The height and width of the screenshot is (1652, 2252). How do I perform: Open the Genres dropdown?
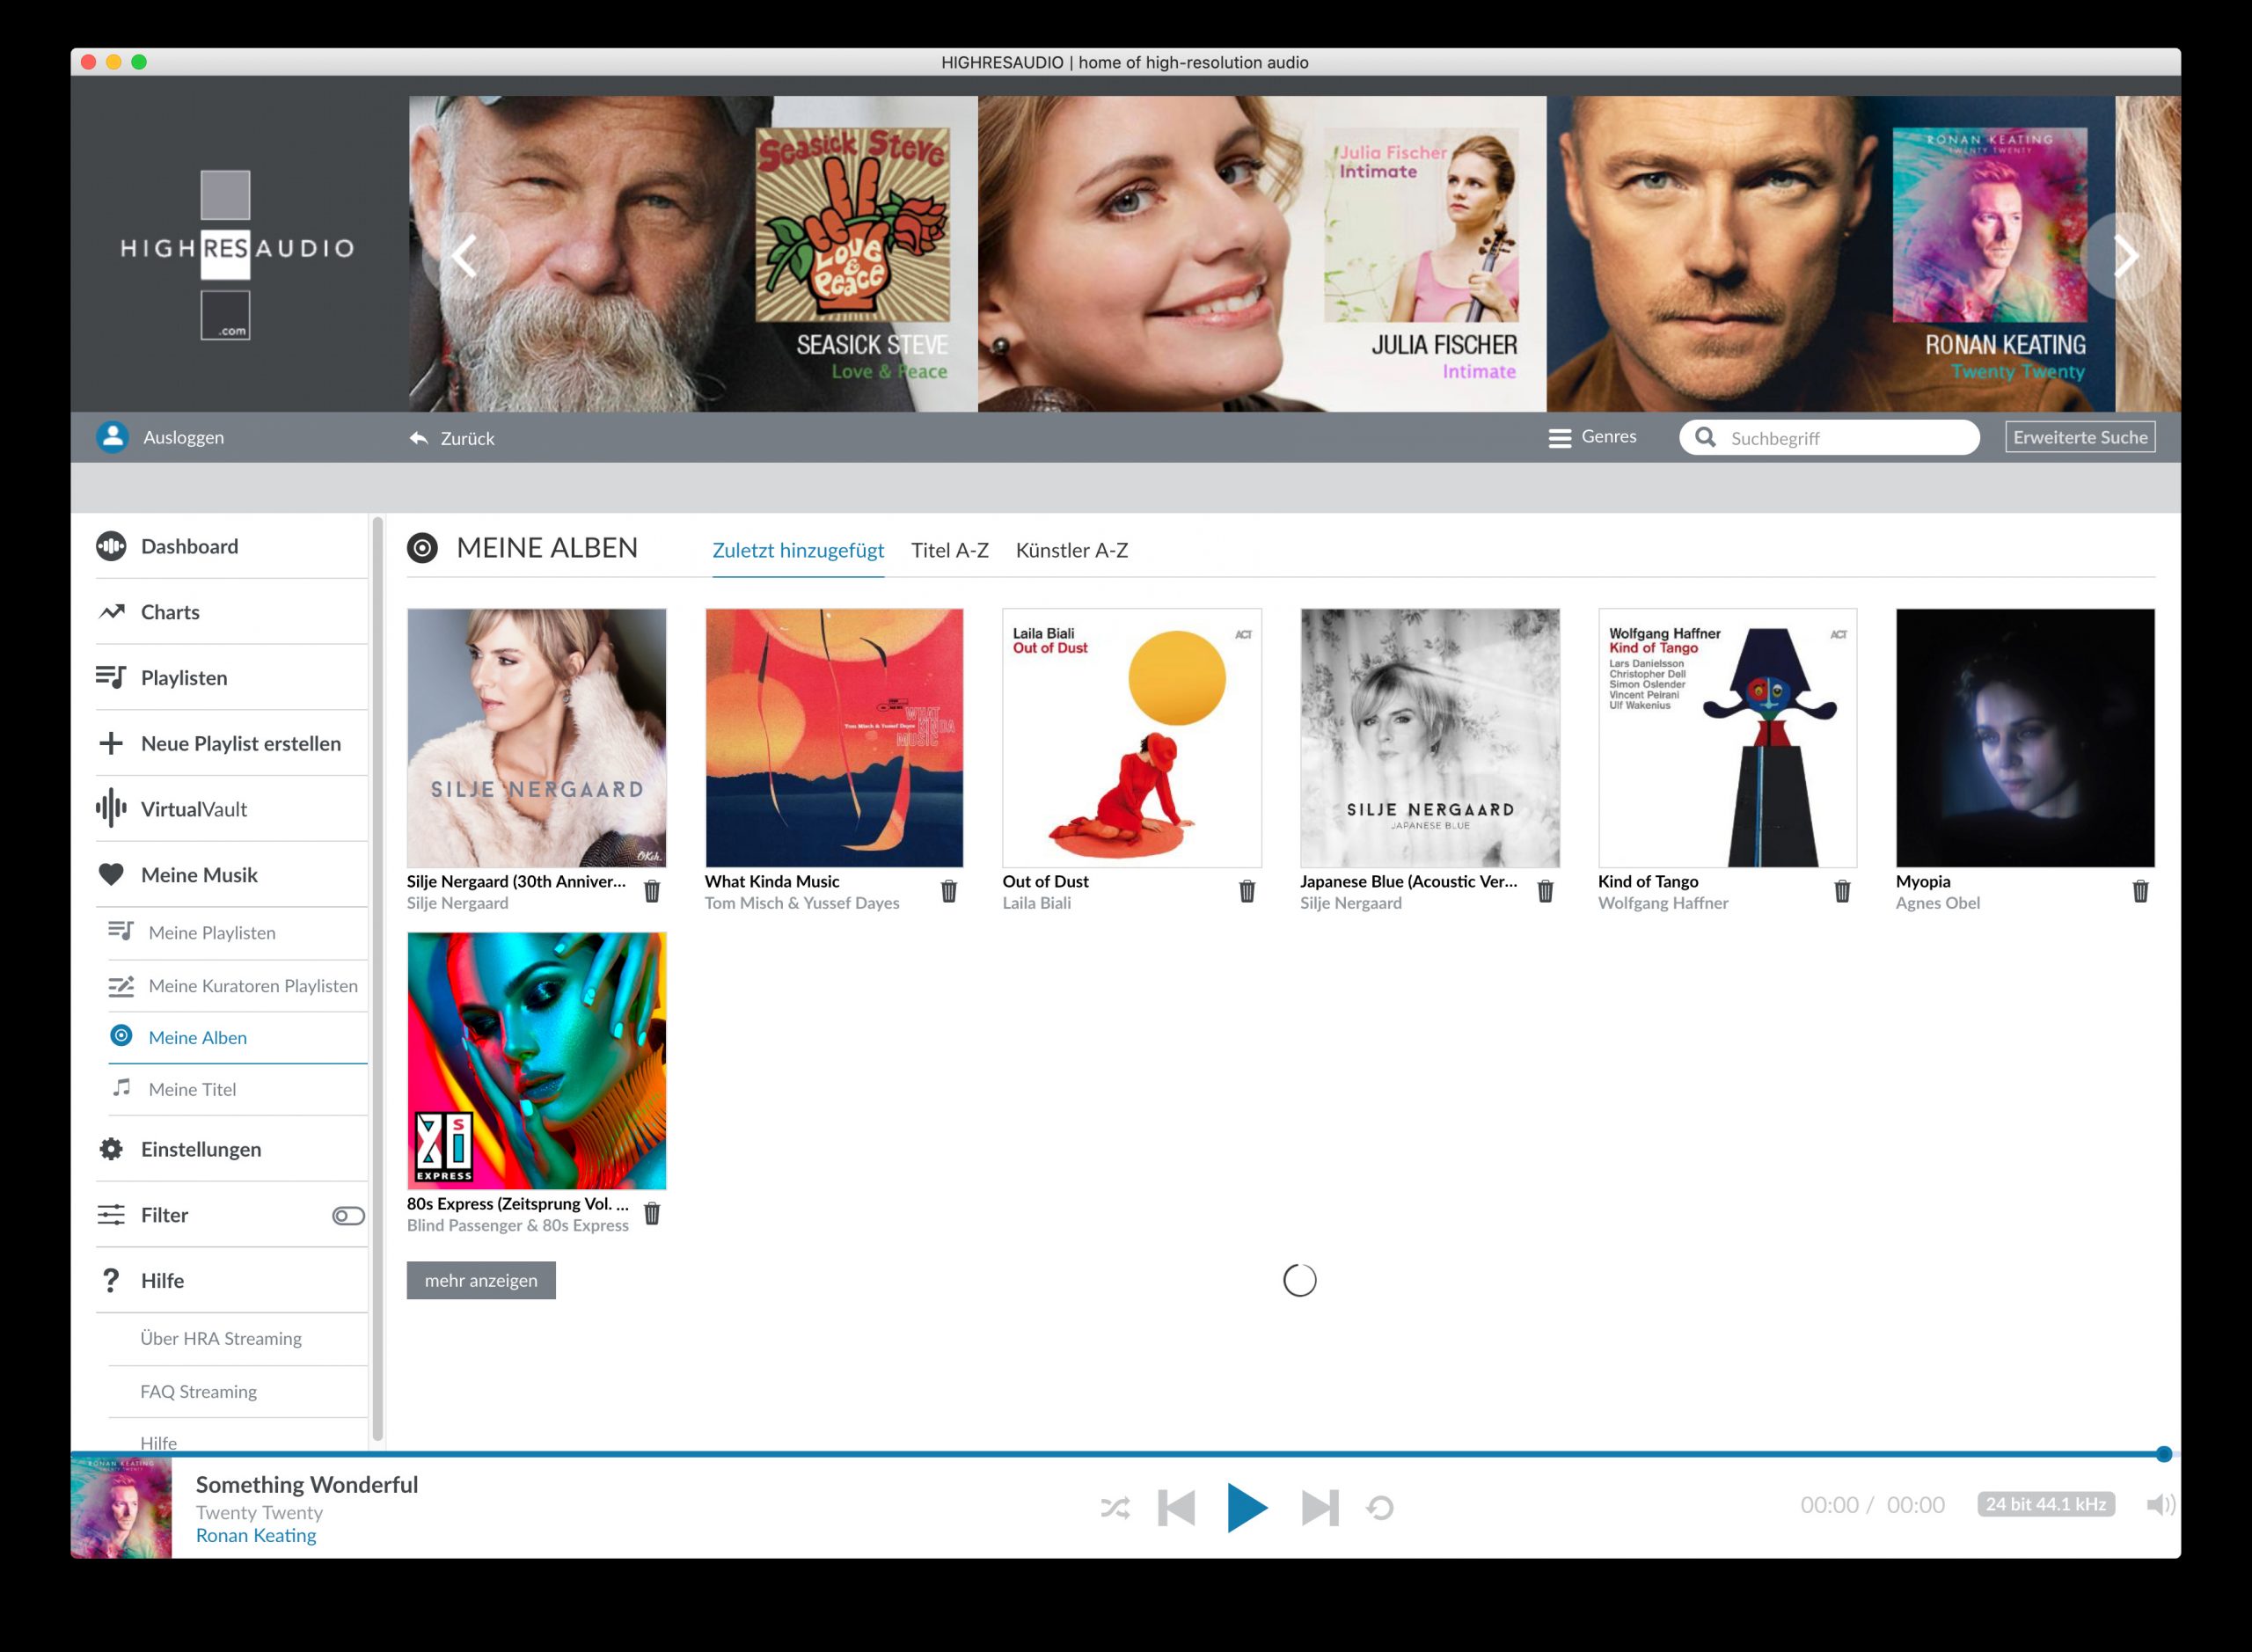pyautogui.click(x=1596, y=437)
